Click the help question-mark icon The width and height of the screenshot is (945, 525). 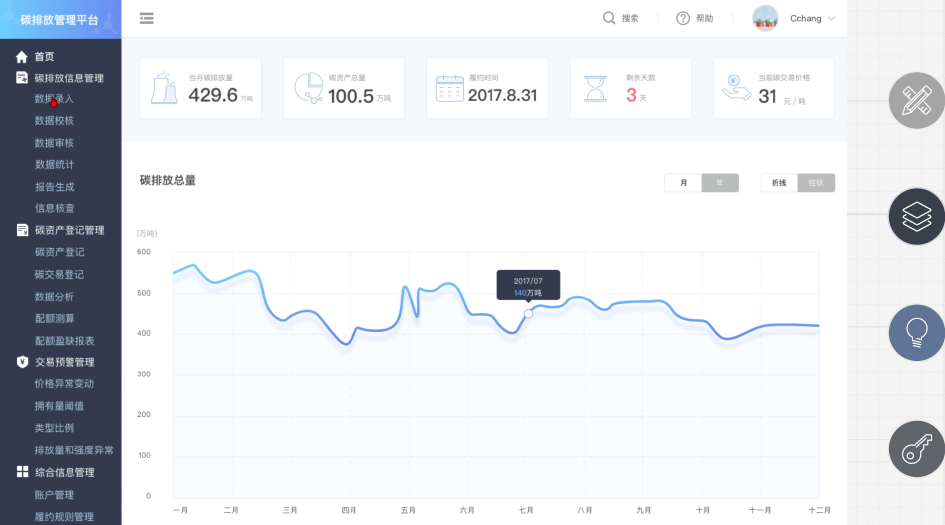(683, 19)
